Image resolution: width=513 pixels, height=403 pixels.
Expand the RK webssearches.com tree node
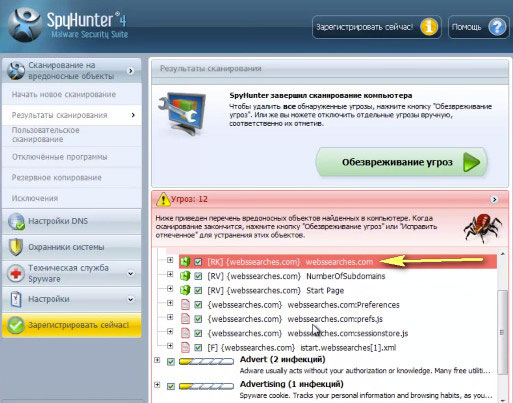click(x=170, y=260)
